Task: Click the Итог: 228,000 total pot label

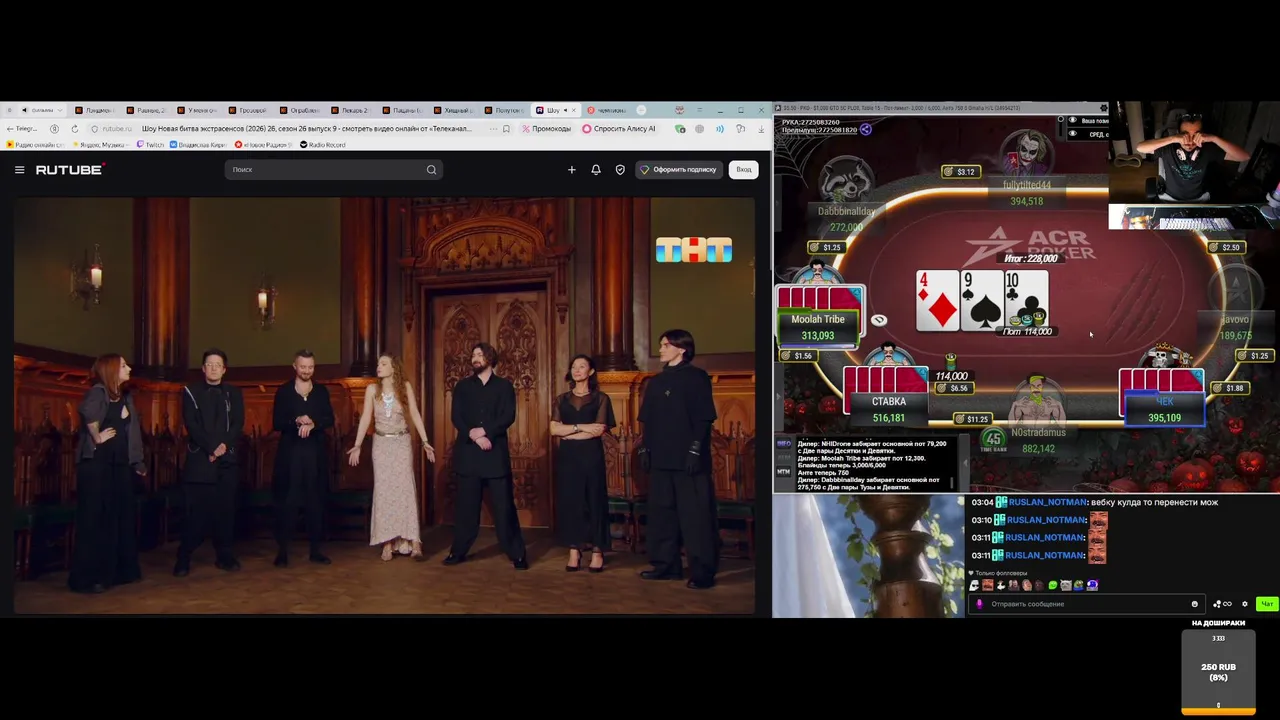Action: point(1031,259)
